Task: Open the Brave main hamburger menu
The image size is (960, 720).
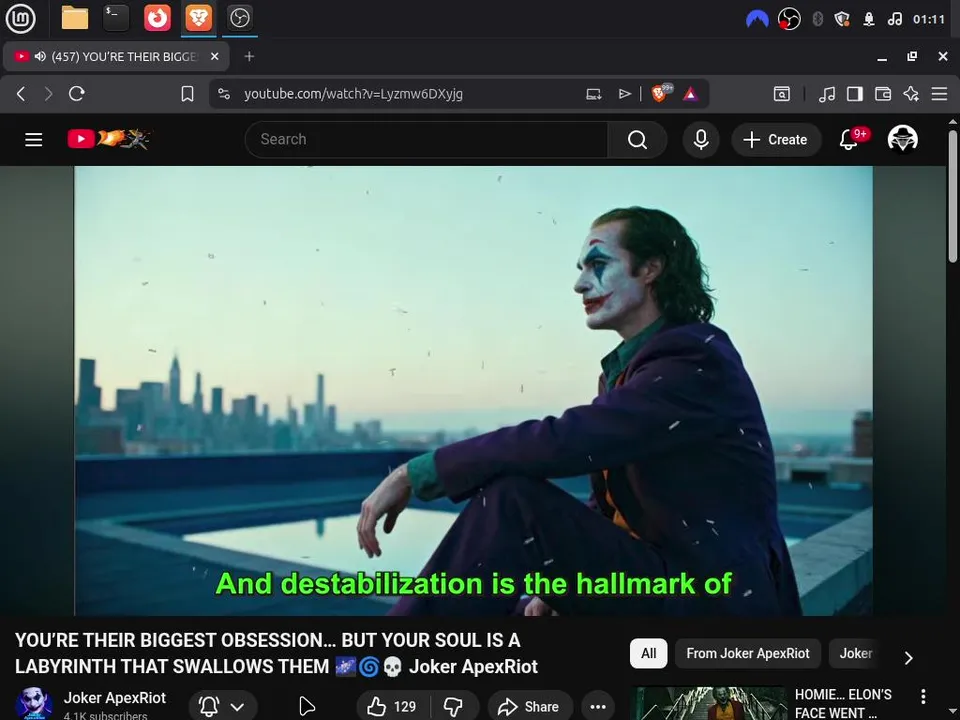Action: point(939,94)
